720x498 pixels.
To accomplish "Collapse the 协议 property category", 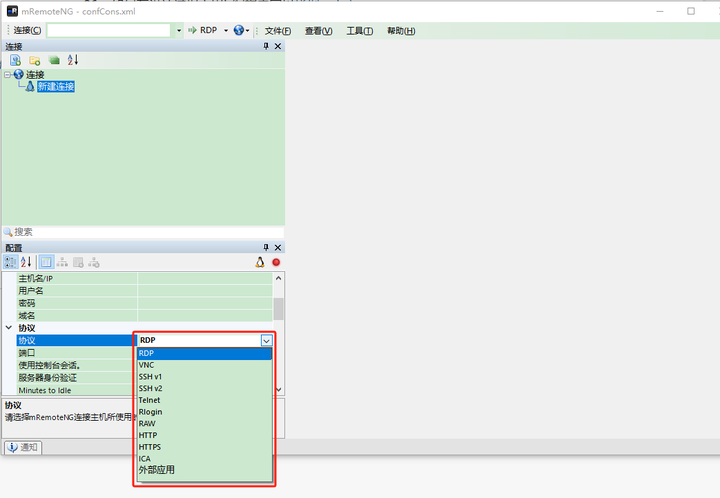I will point(9,328).
